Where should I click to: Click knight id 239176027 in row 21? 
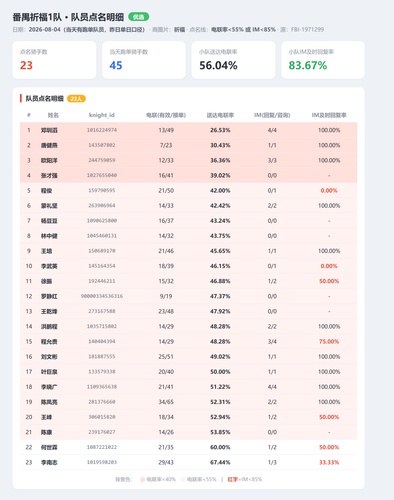click(x=102, y=432)
